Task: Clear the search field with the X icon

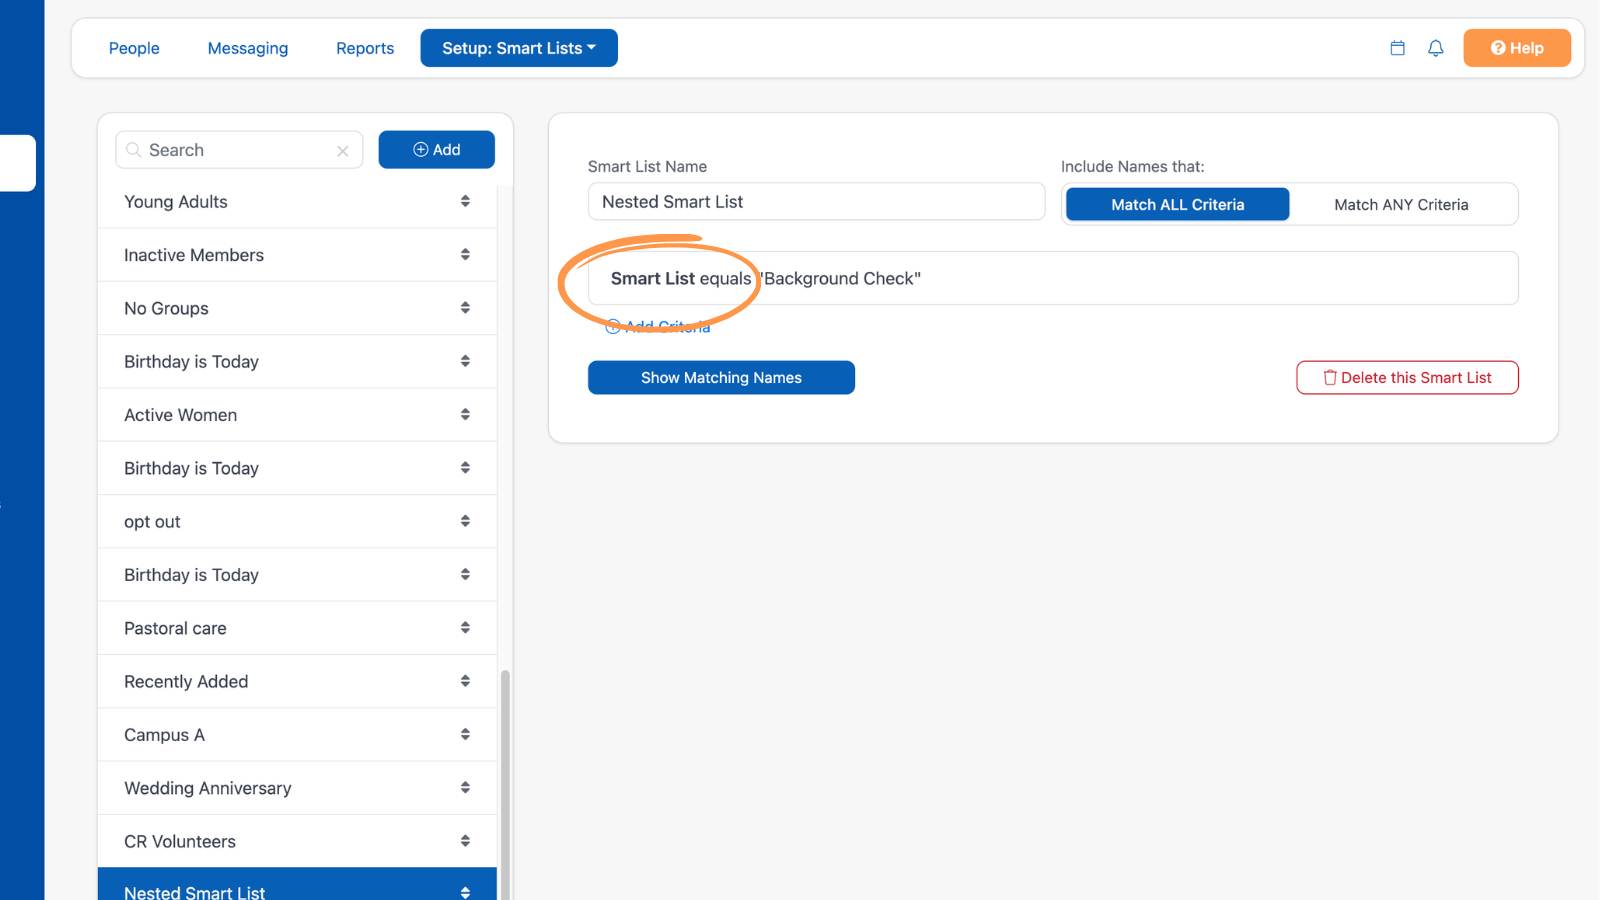Action: pyautogui.click(x=343, y=151)
